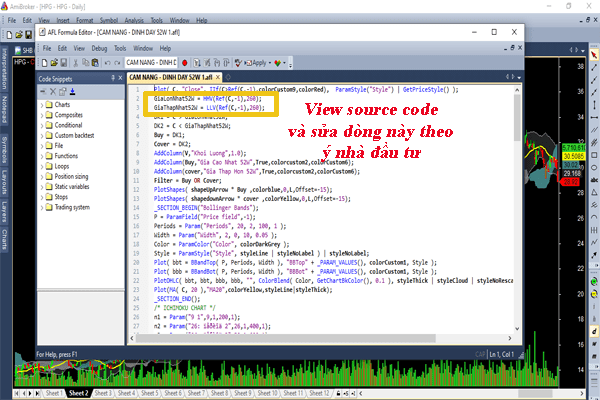Click the Layers side panel tab
Screen dimensions: 600x400
[4, 211]
